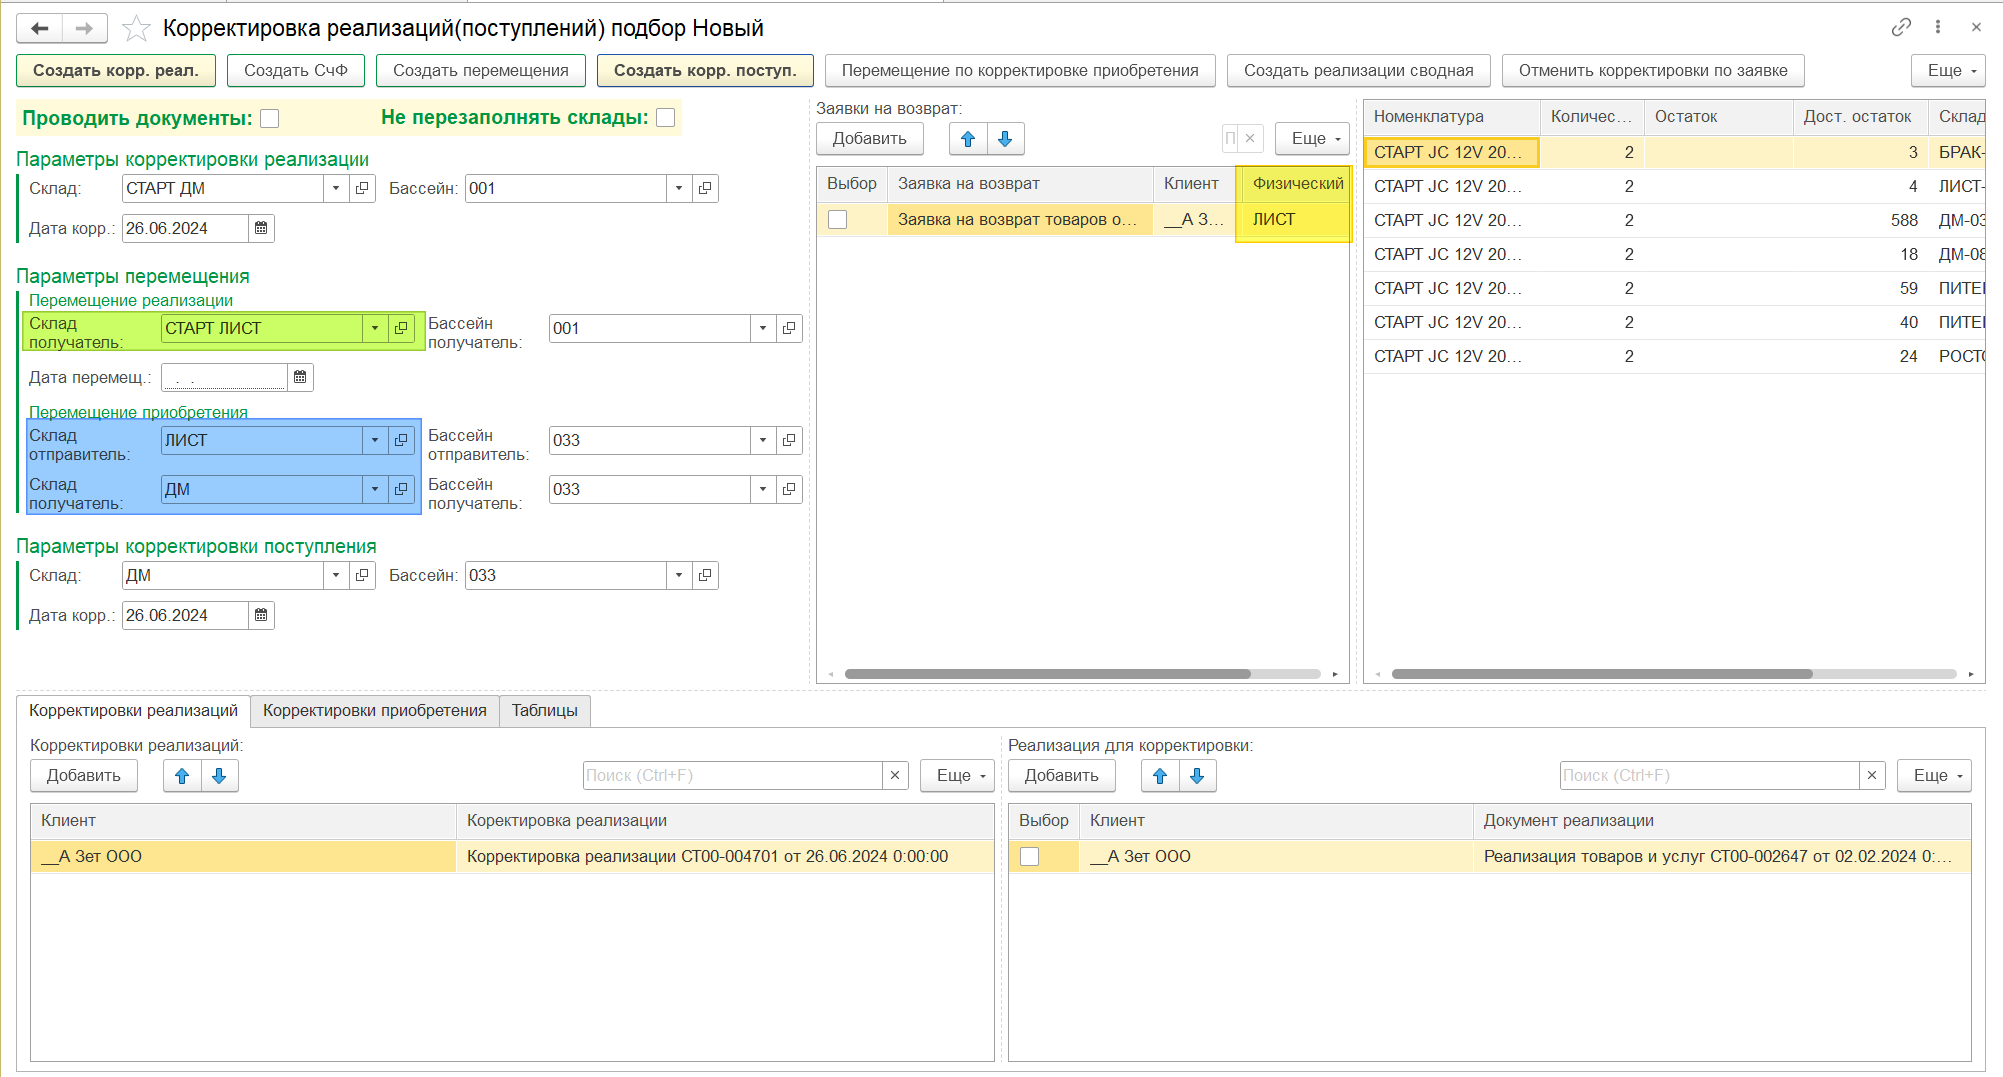
Task: Open calendar for Дата перемещ. field
Action: click(x=300, y=377)
